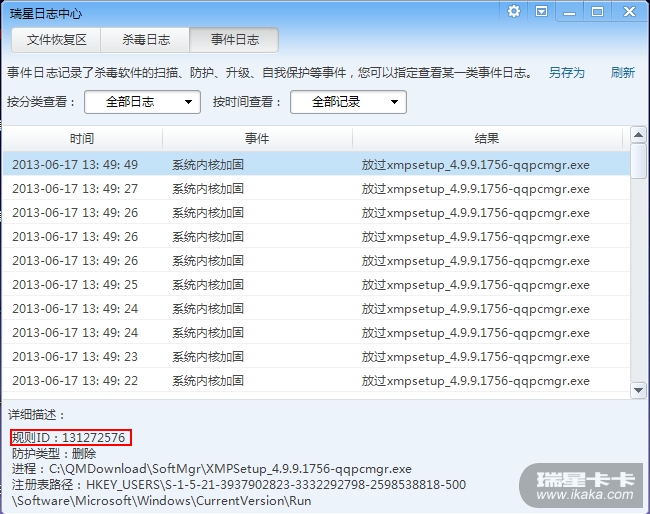This screenshot has width=650, height=514.
Task: Select the log row at 13: 49: 22
Action: pos(316,381)
